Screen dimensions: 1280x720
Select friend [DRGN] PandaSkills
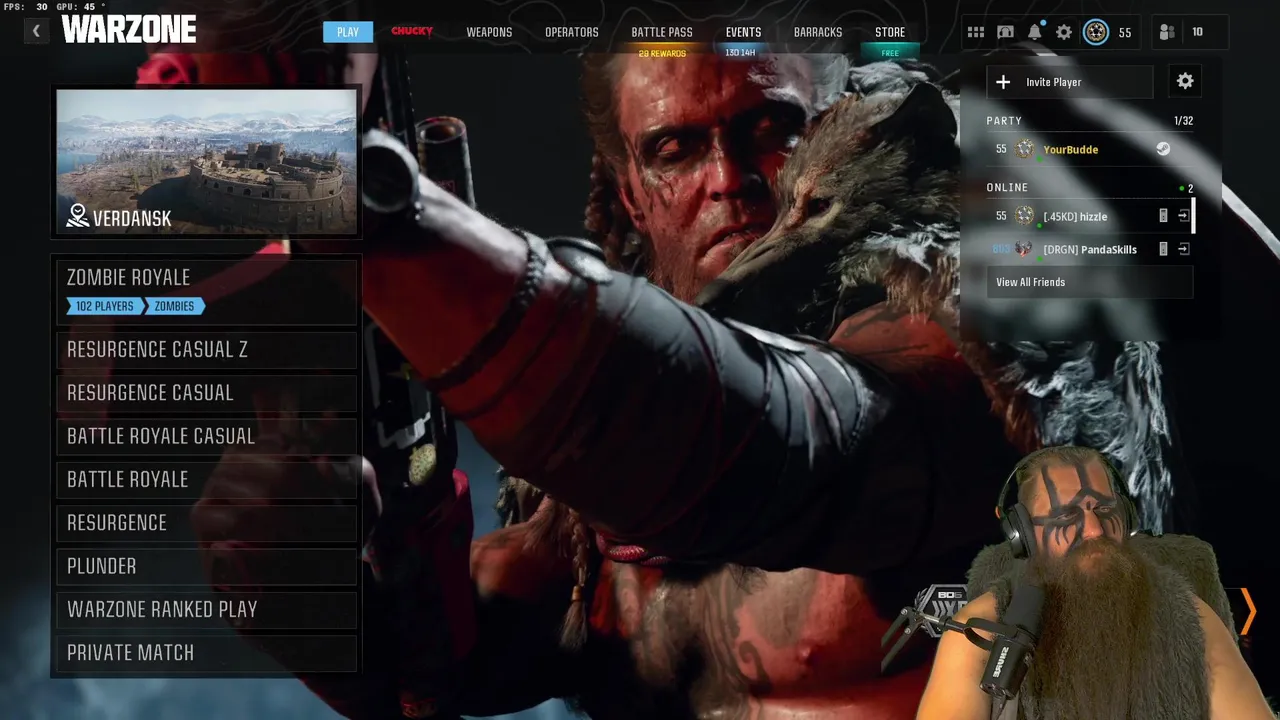click(x=1089, y=249)
